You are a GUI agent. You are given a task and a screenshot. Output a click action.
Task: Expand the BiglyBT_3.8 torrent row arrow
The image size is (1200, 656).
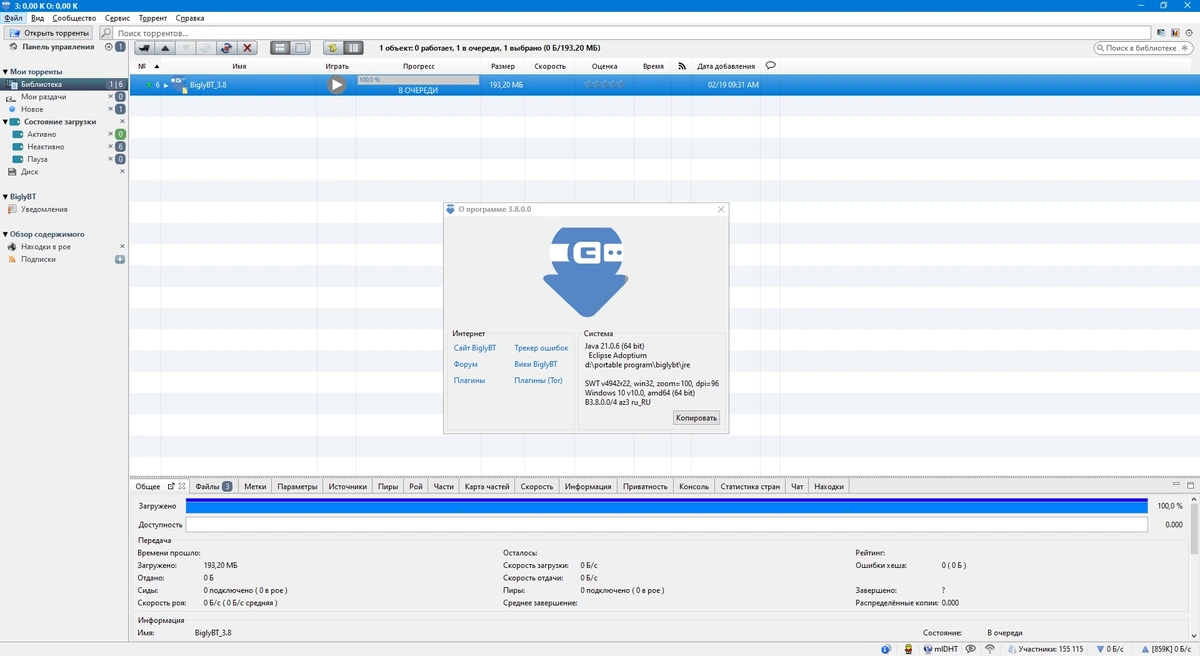click(166, 85)
